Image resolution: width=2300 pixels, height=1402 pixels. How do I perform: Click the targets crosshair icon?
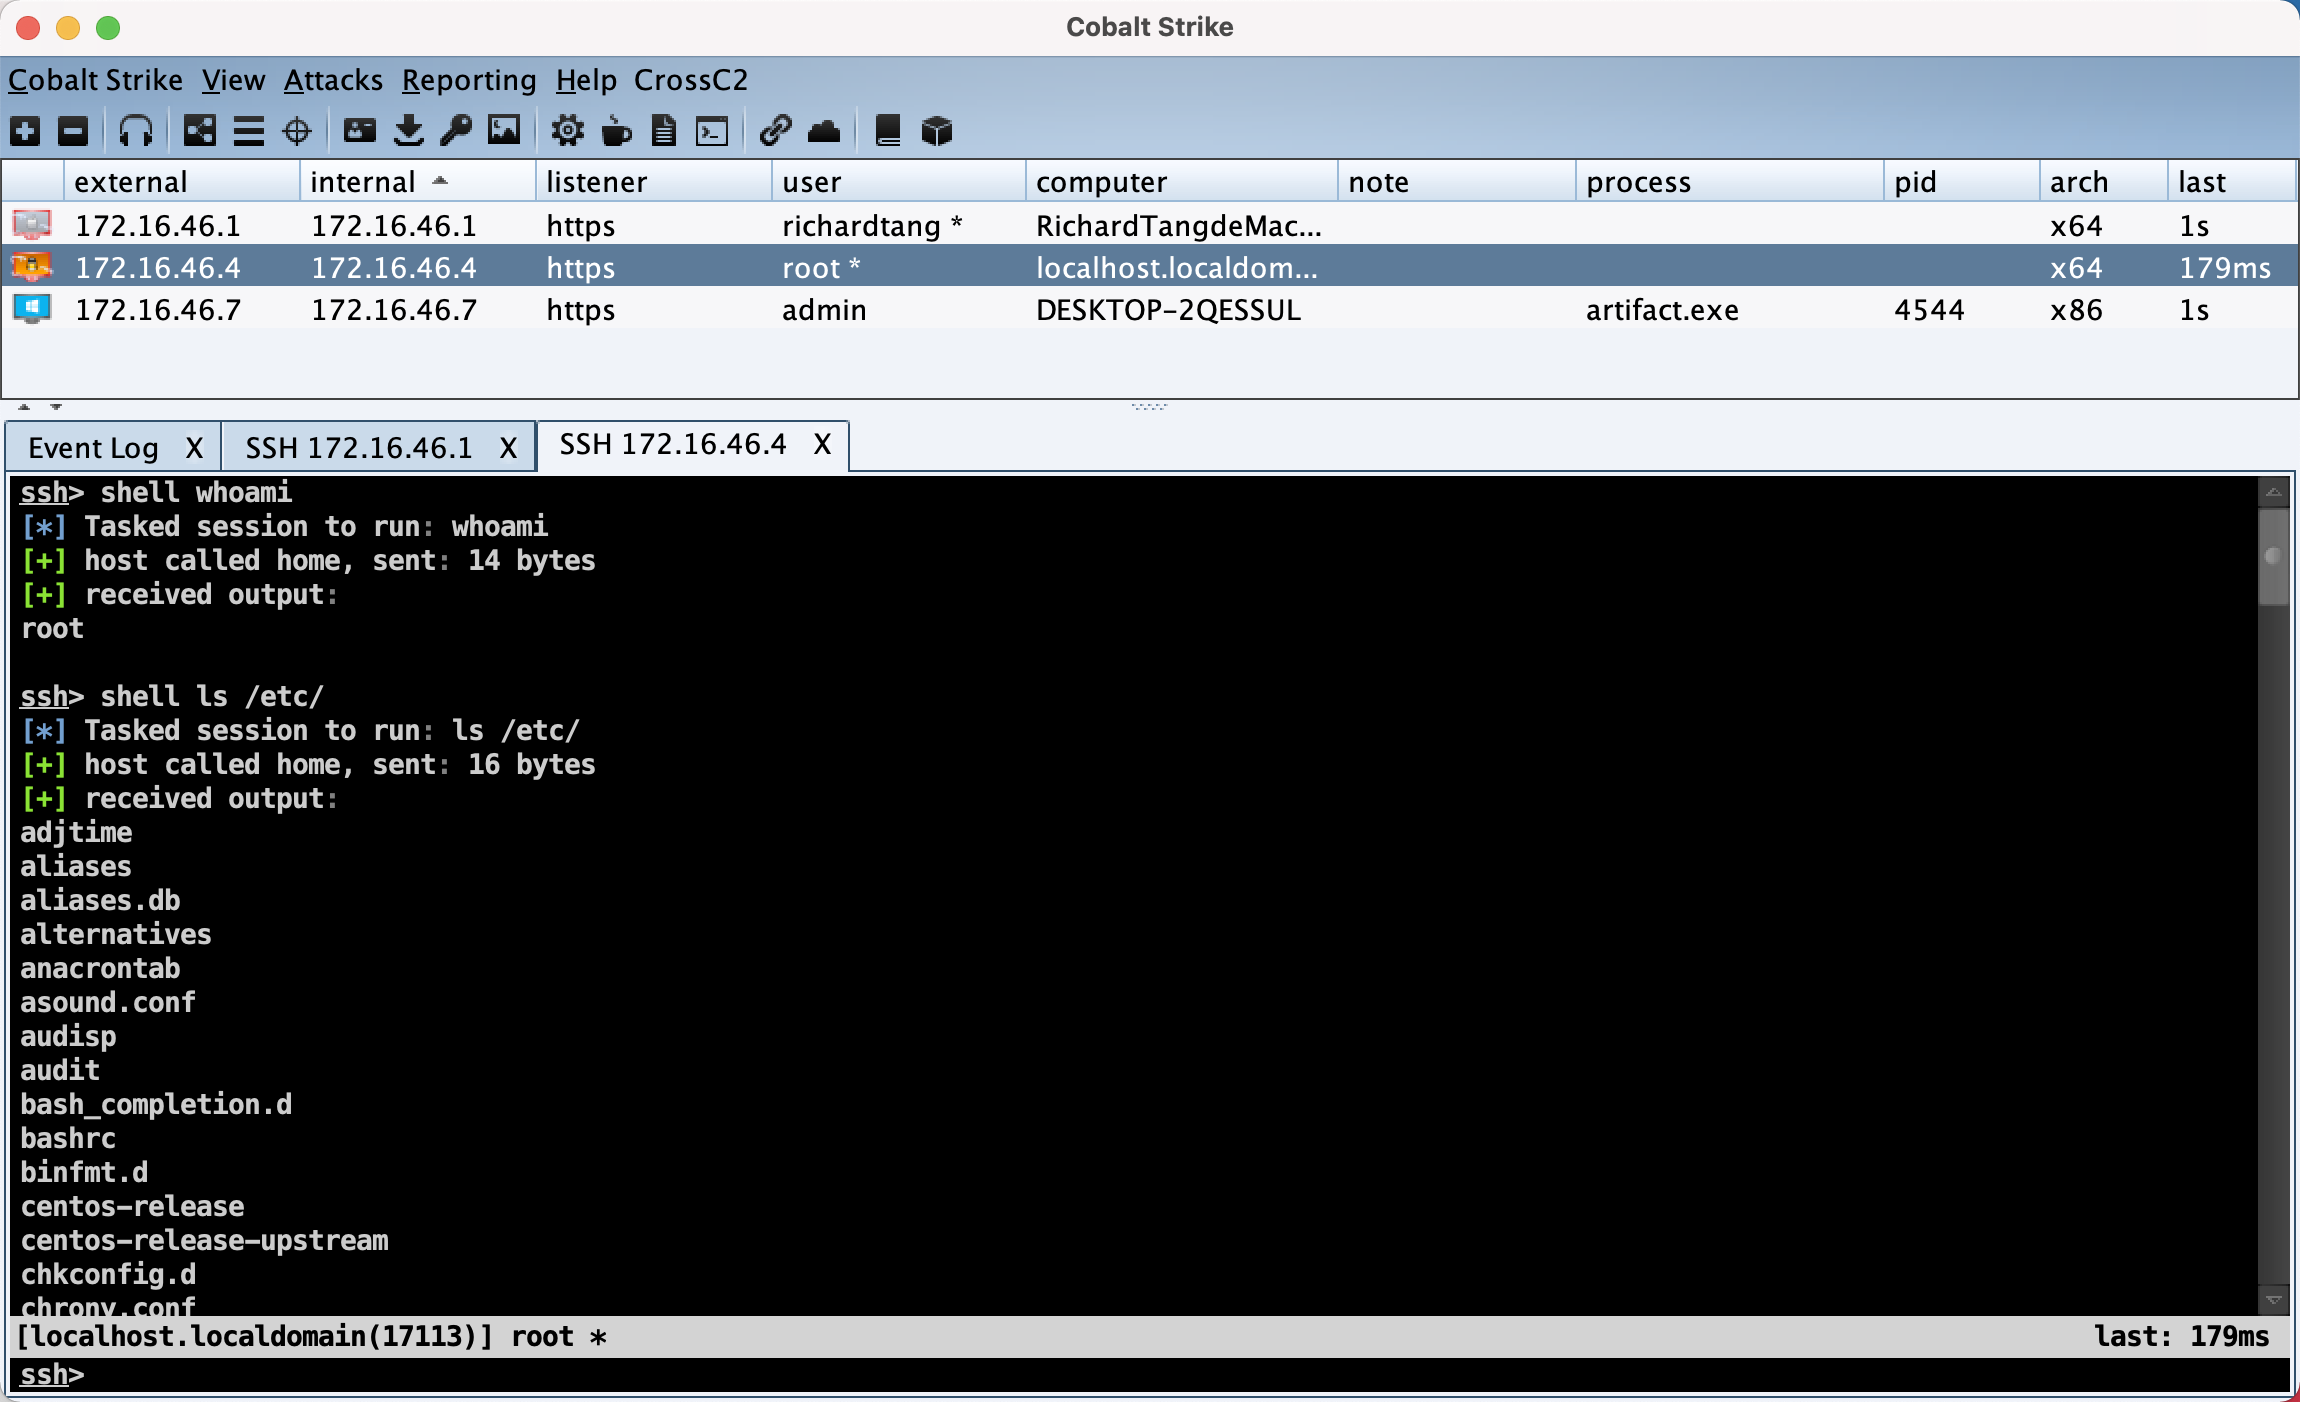[x=297, y=131]
